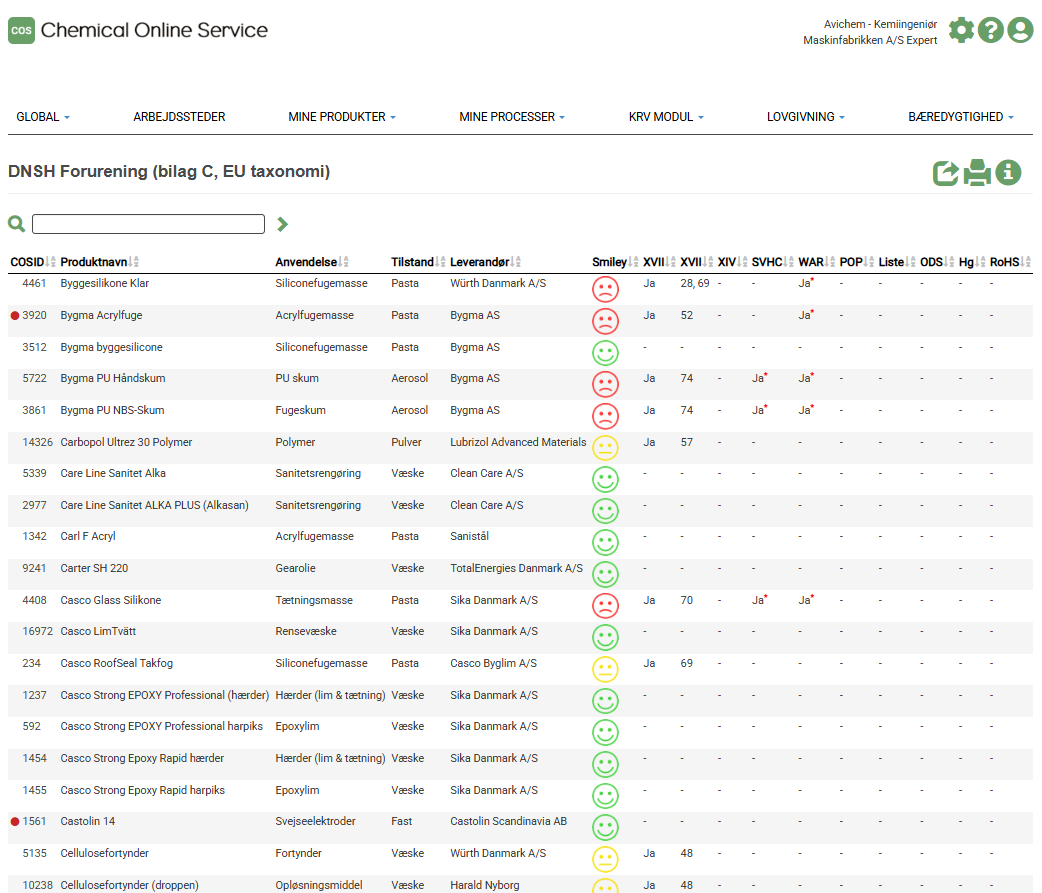The width and height of the screenshot is (1042, 893).
Task: Go to ARBEJDSSTEDER menu item
Action: pos(179,117)
